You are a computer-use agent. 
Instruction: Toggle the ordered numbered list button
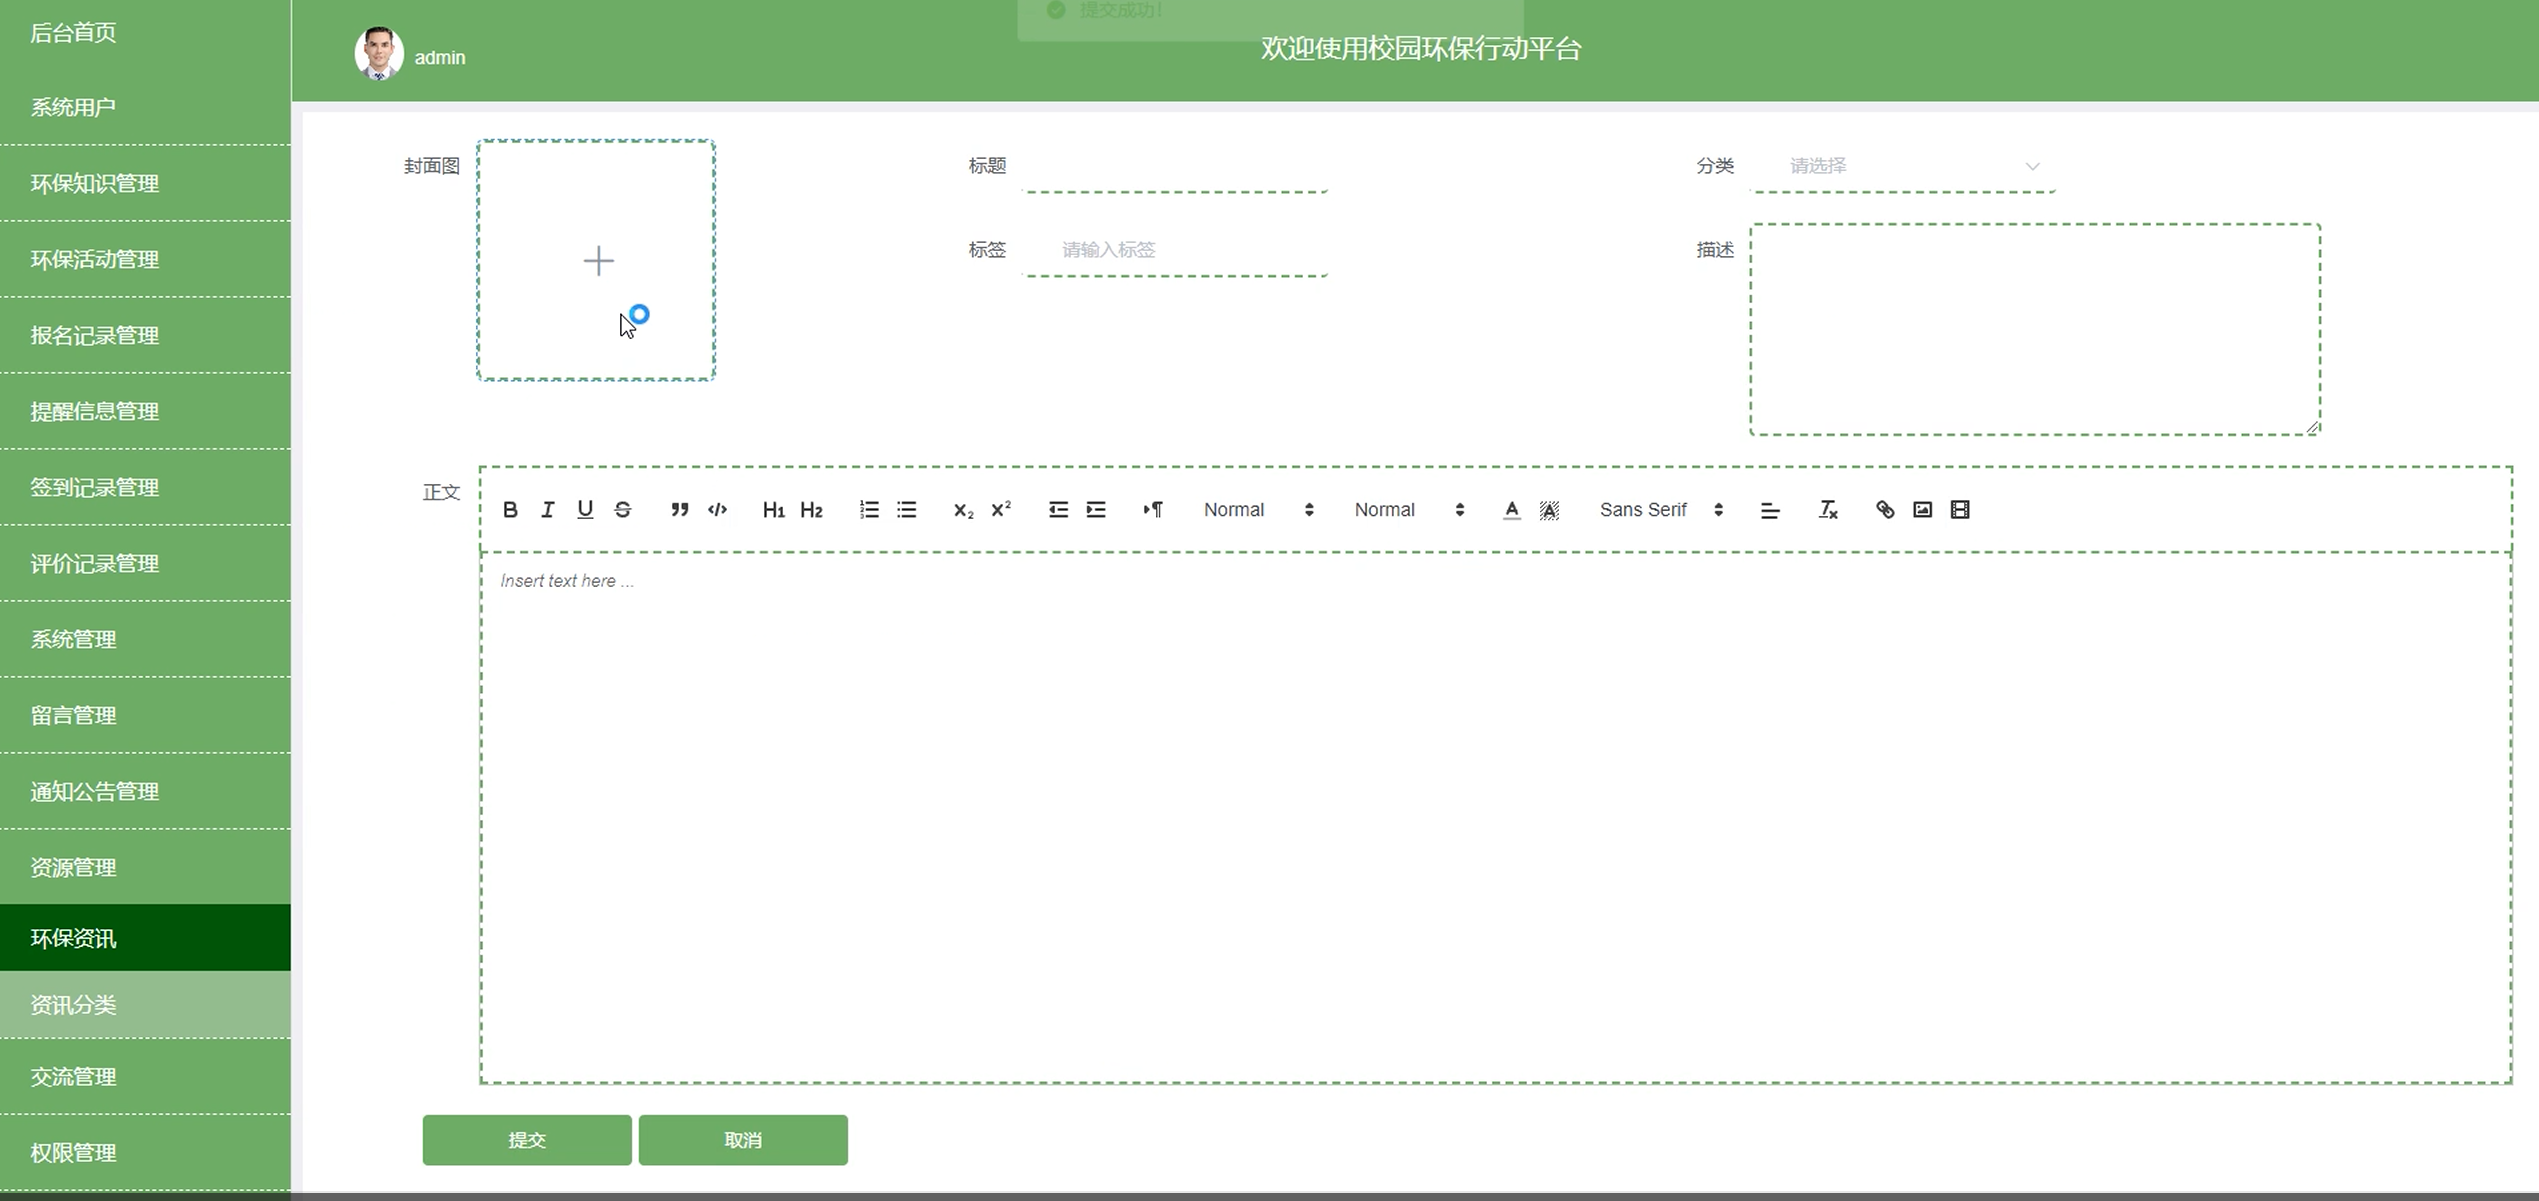click(x=869, y=510)
